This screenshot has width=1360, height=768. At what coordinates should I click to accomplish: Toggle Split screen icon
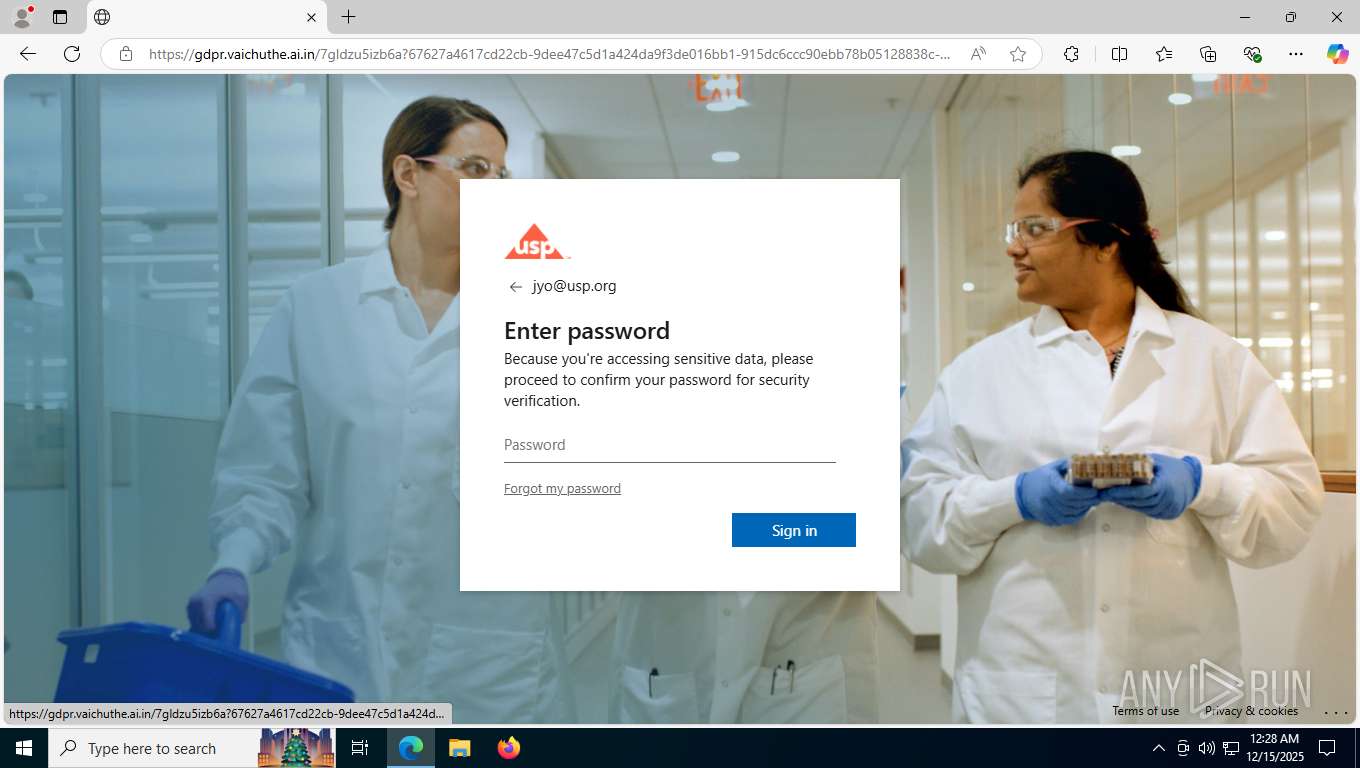1119,54
